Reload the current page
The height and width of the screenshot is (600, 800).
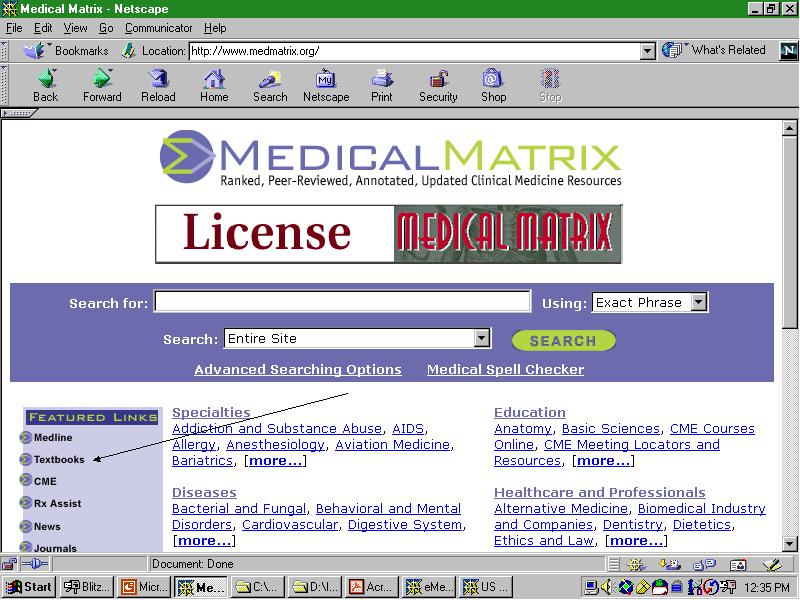(158, 86)
